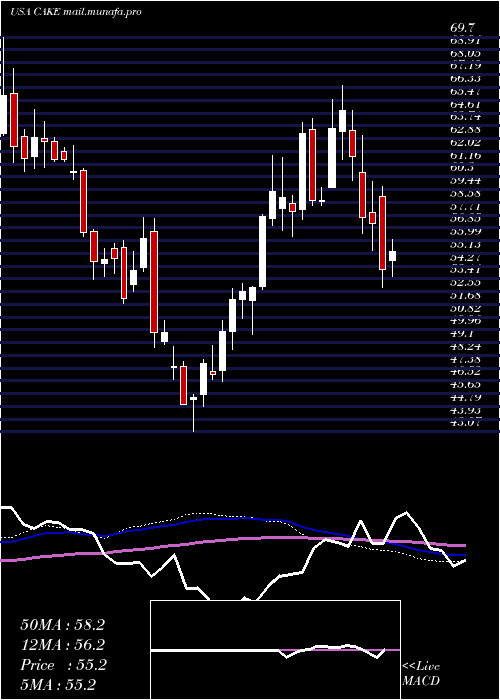Click the 54.27 price axis label

click(465, 257)
